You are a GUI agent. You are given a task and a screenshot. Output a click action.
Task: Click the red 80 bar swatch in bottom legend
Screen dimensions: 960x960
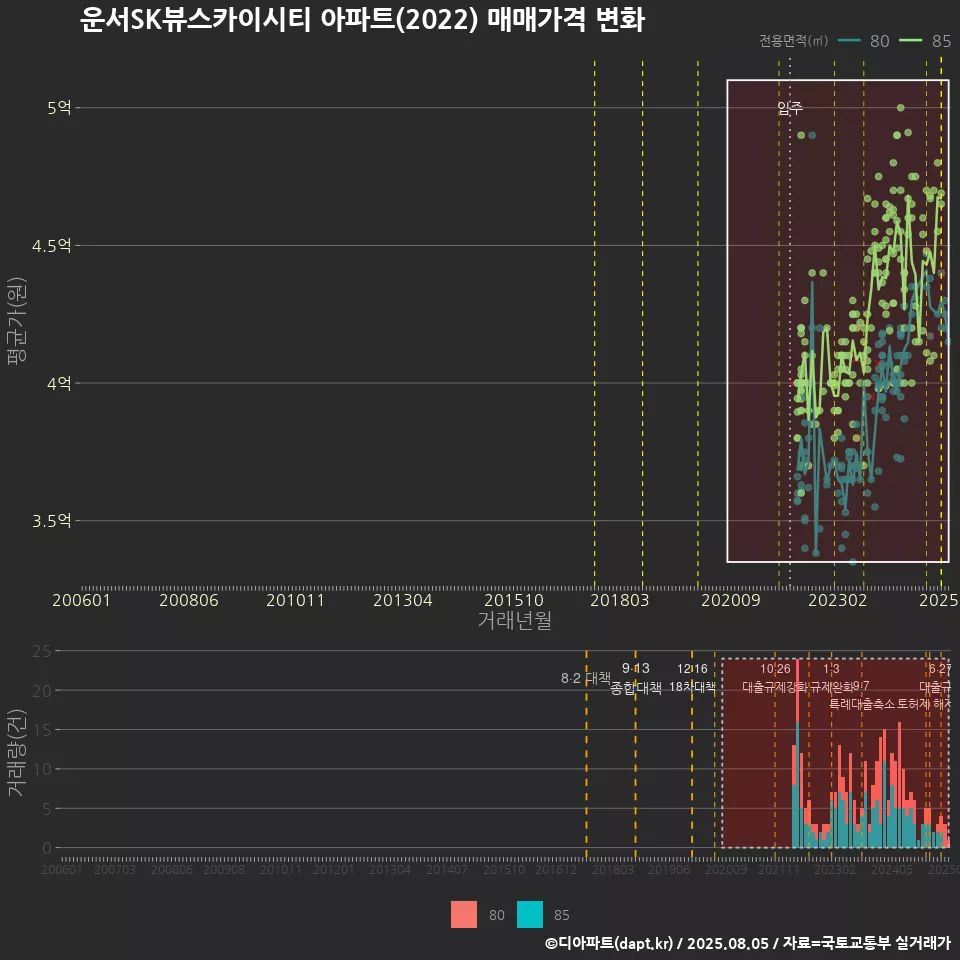(463, 915)
